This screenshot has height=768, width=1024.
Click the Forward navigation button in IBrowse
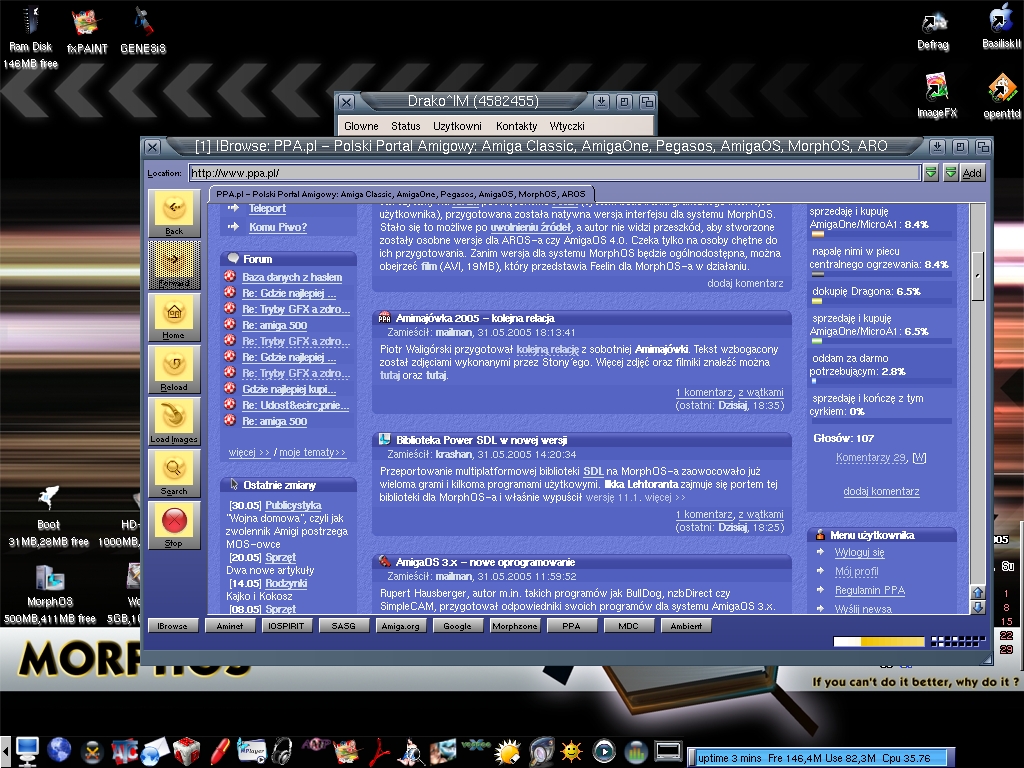click(174, 265)
